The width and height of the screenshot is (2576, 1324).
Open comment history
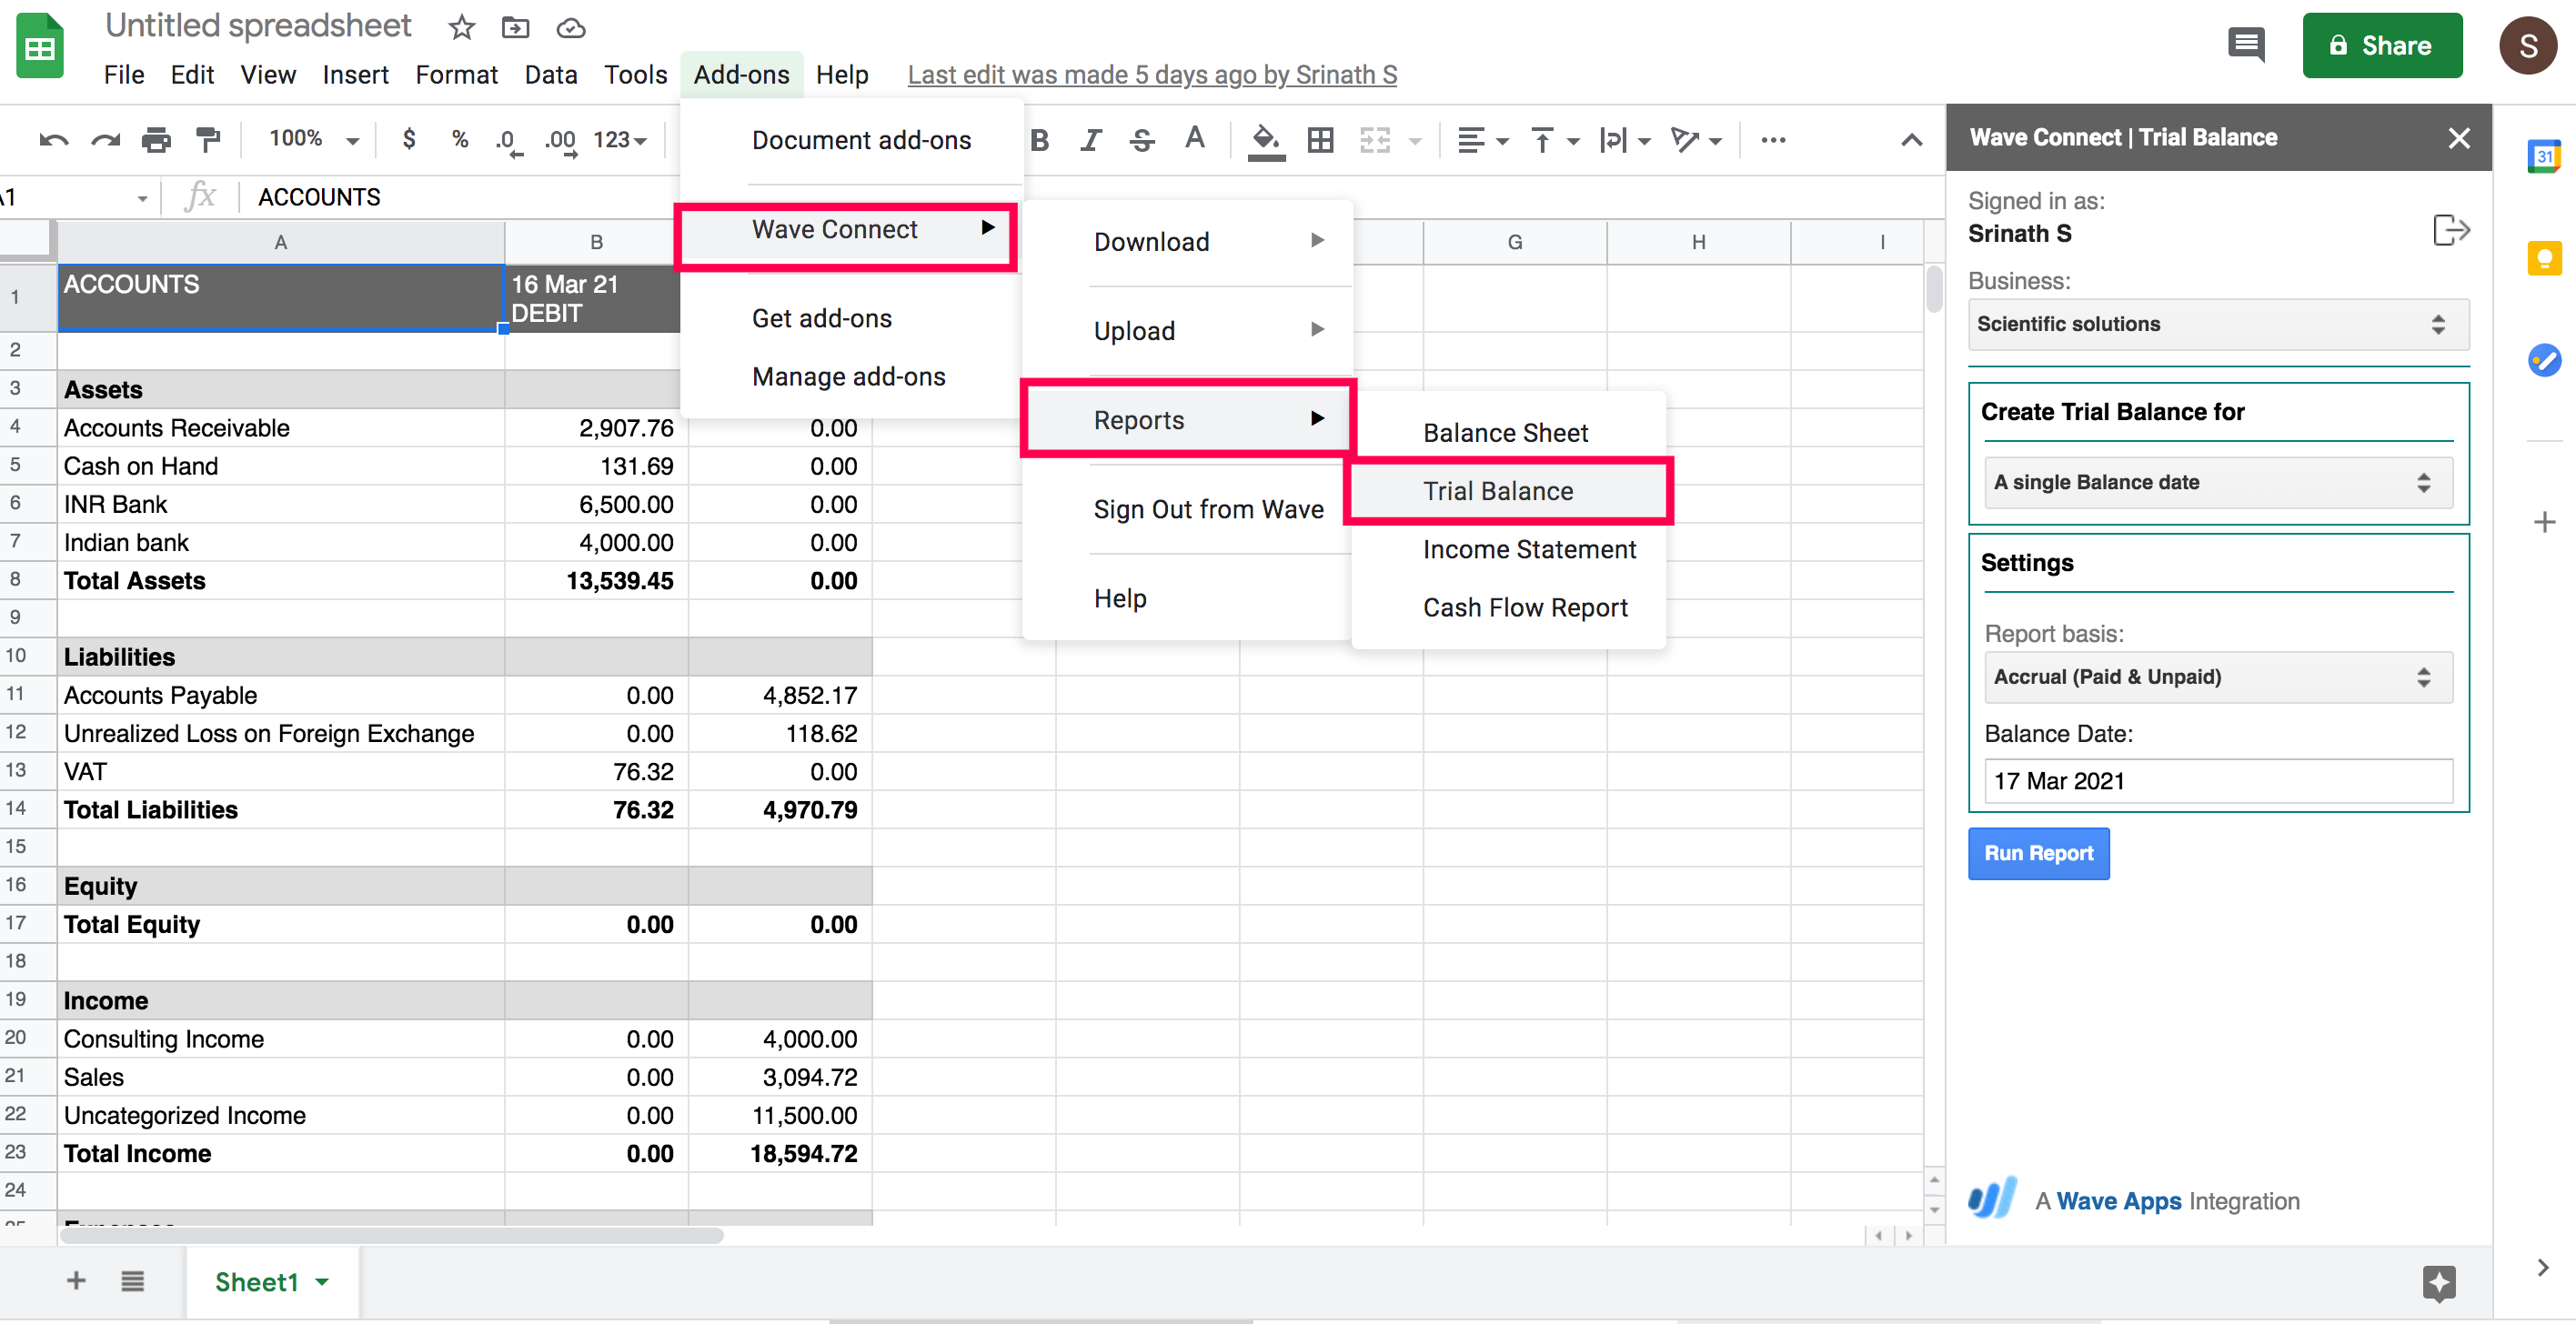coord(2245,44)
